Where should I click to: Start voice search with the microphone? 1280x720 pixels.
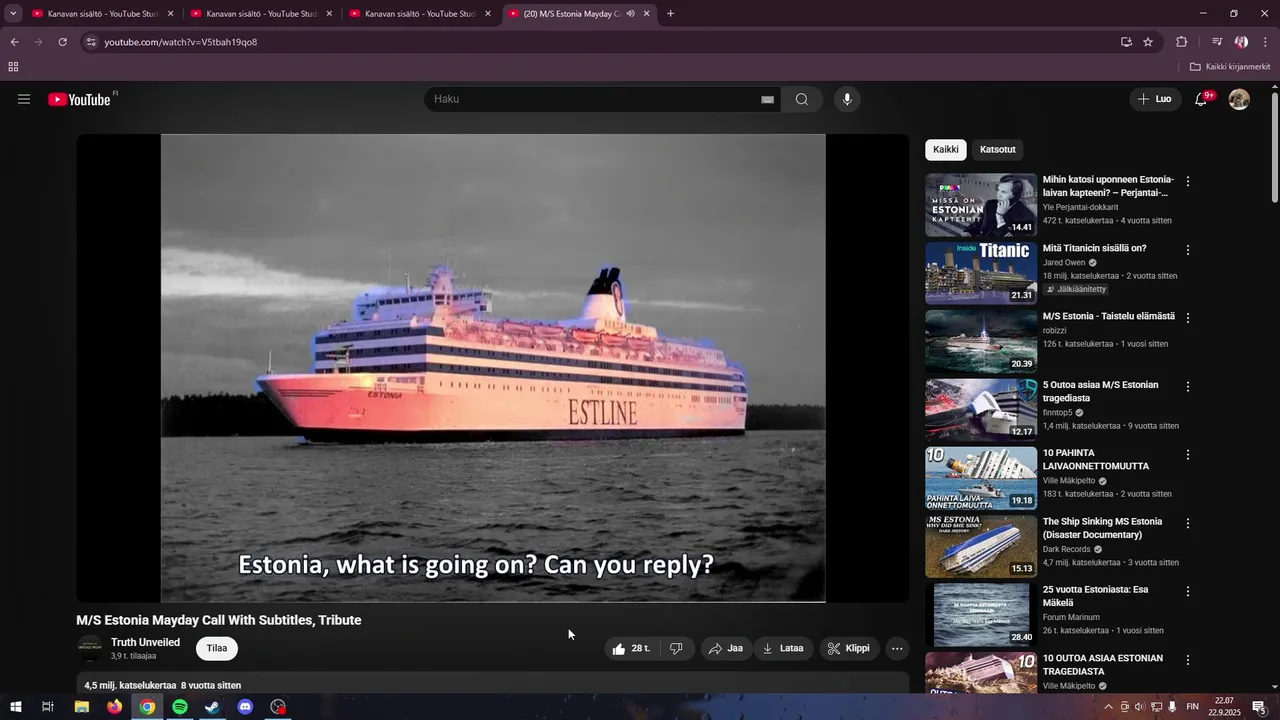tap(847, 99)
